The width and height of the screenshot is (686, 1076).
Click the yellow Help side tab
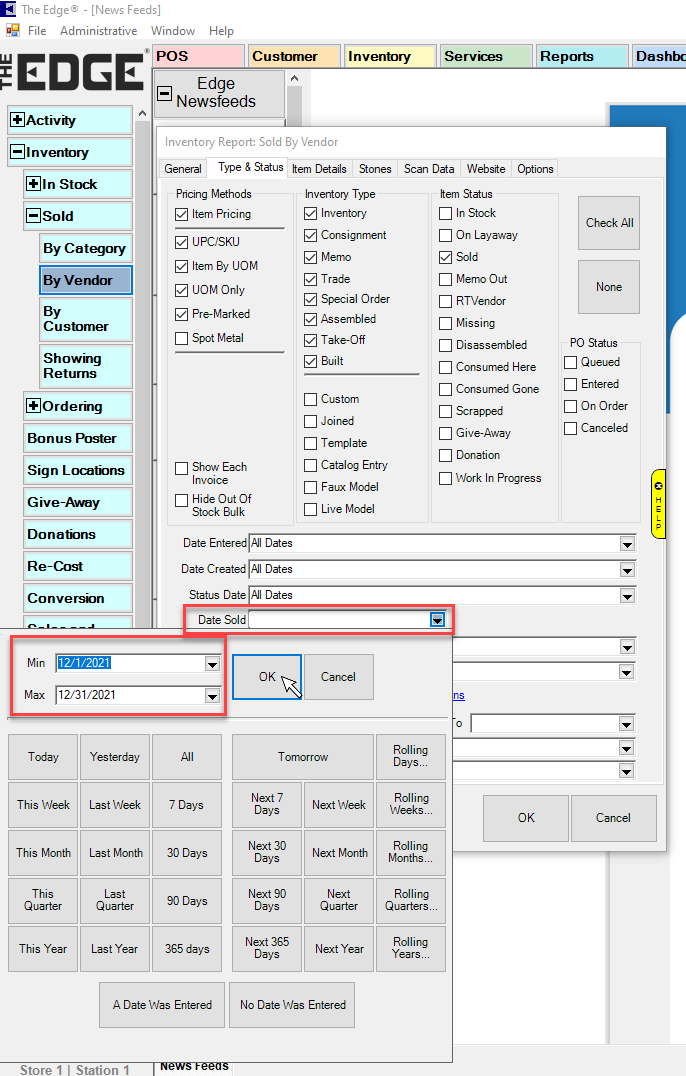click(658, 503)
